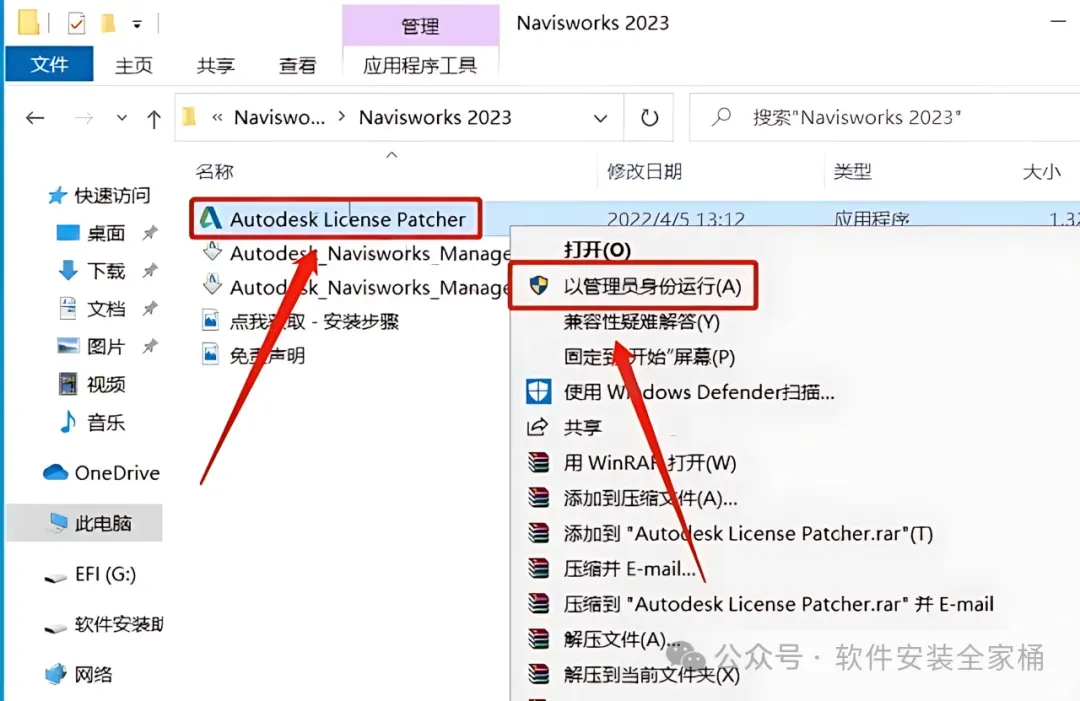Viewport: 1080px width, 701px height.
Task: Click the new folder icon in title bar
Action: 107,23
